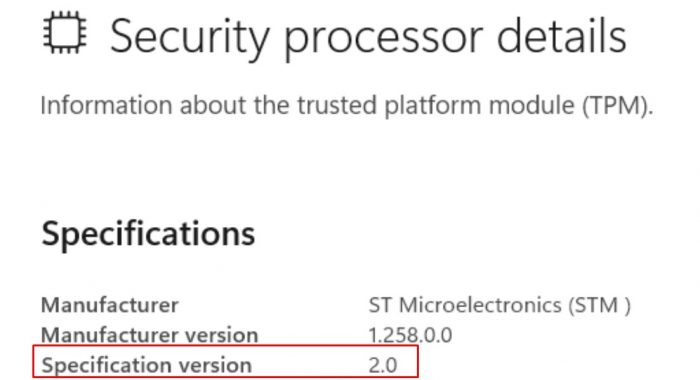Click the word "details" in the title
Image resolution: width=700 pixels, height=380 pixels.
pos(562,36)
